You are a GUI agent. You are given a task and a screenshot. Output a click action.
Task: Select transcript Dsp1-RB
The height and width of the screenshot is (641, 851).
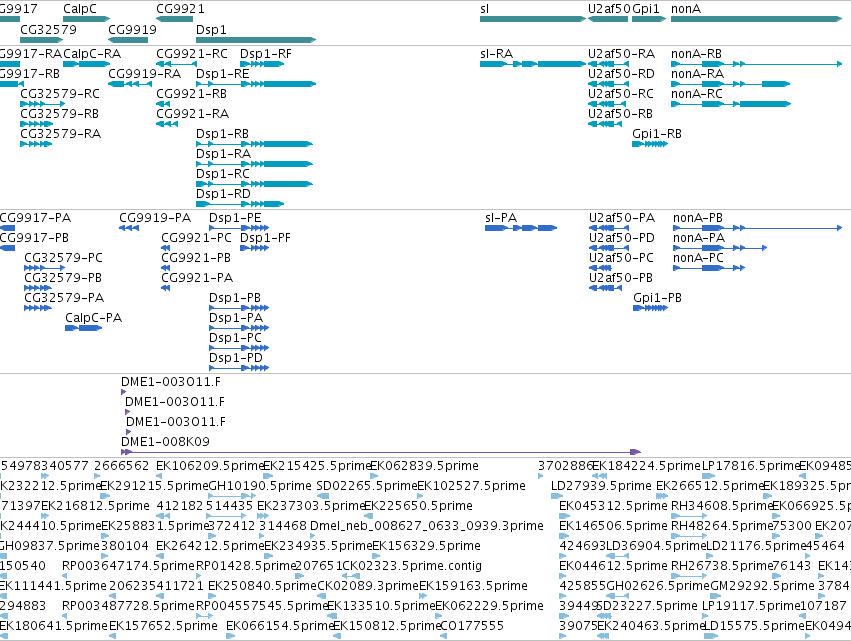pyautogui.click(x=255, y=144)
